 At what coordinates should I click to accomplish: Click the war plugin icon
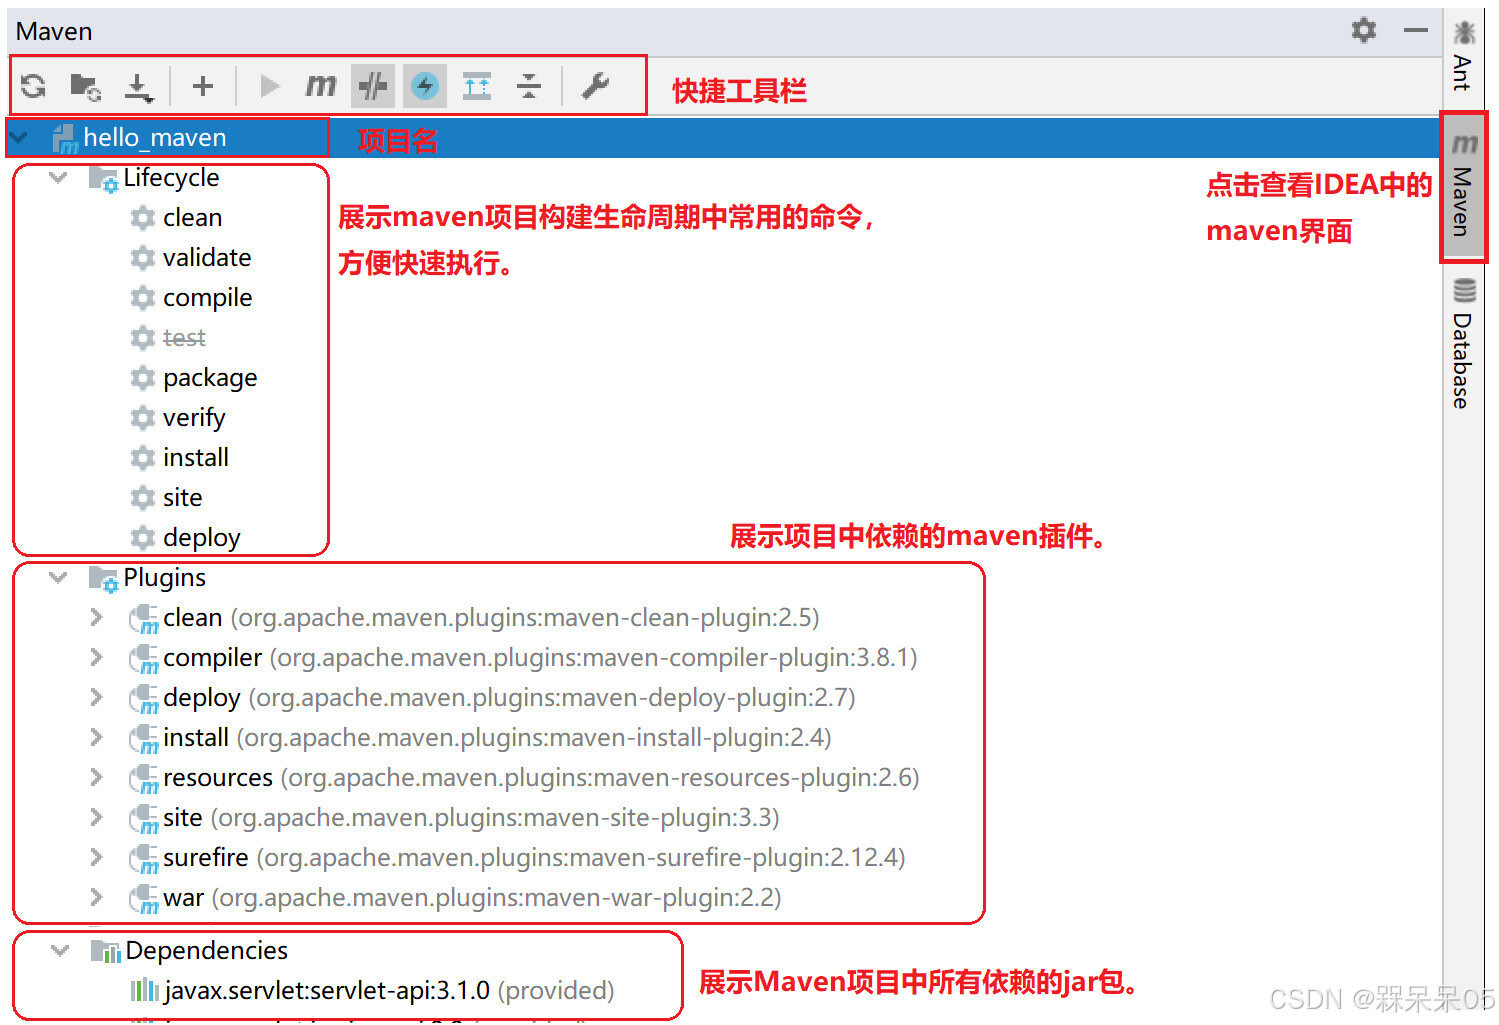[144, 899]
